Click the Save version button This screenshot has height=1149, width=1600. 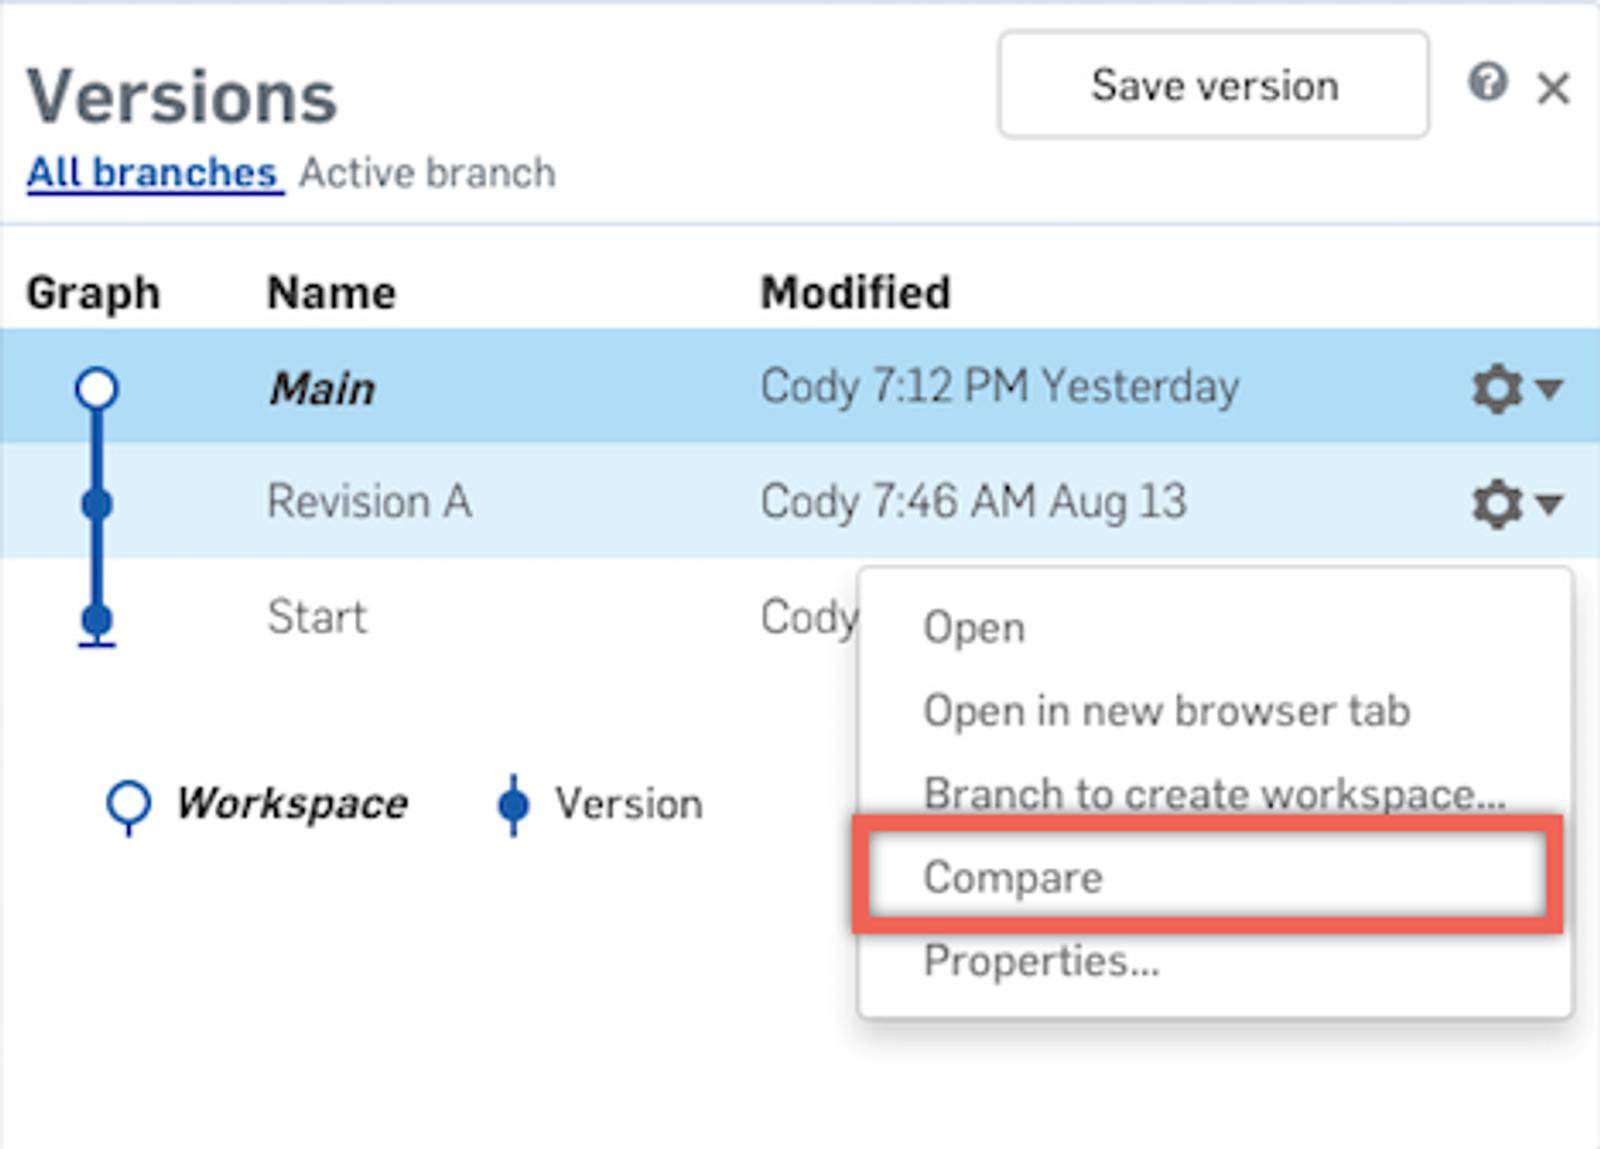tap(1213, 85)
